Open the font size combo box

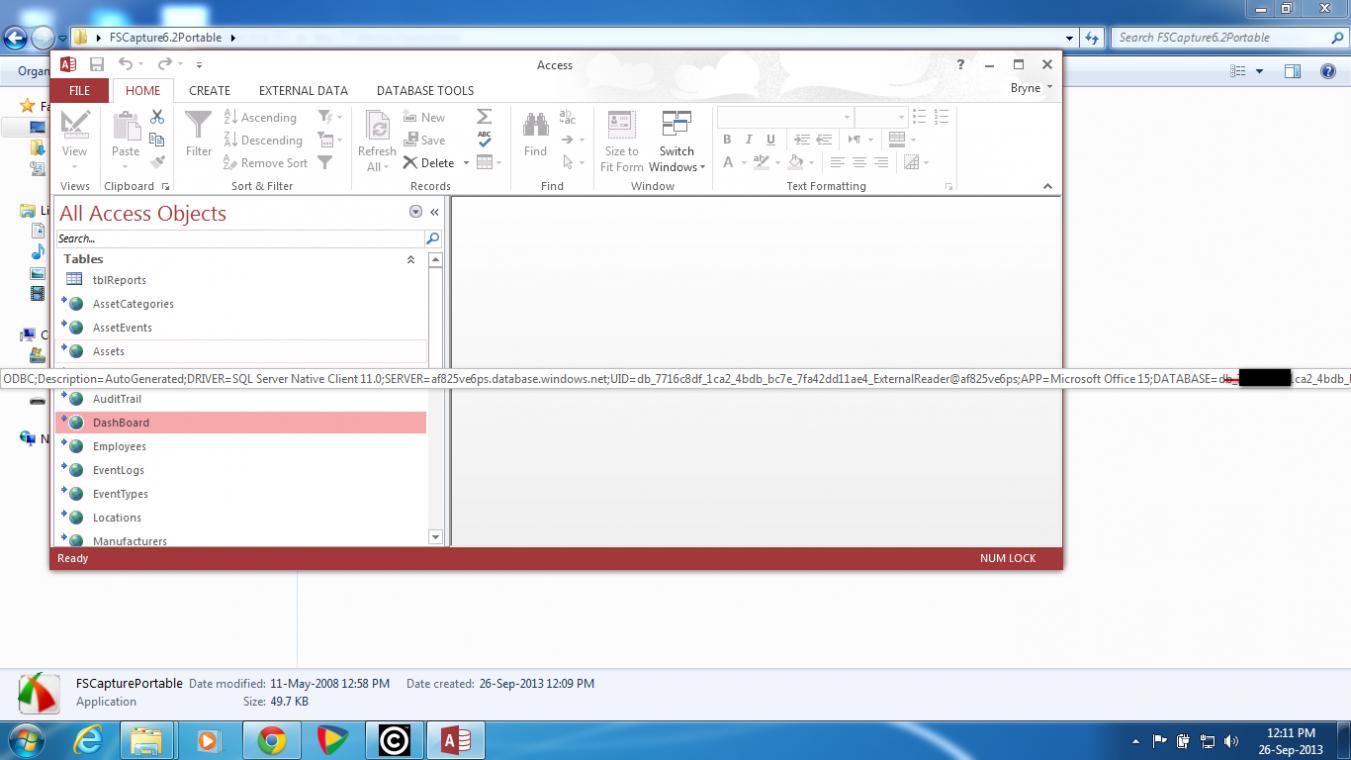880,117
